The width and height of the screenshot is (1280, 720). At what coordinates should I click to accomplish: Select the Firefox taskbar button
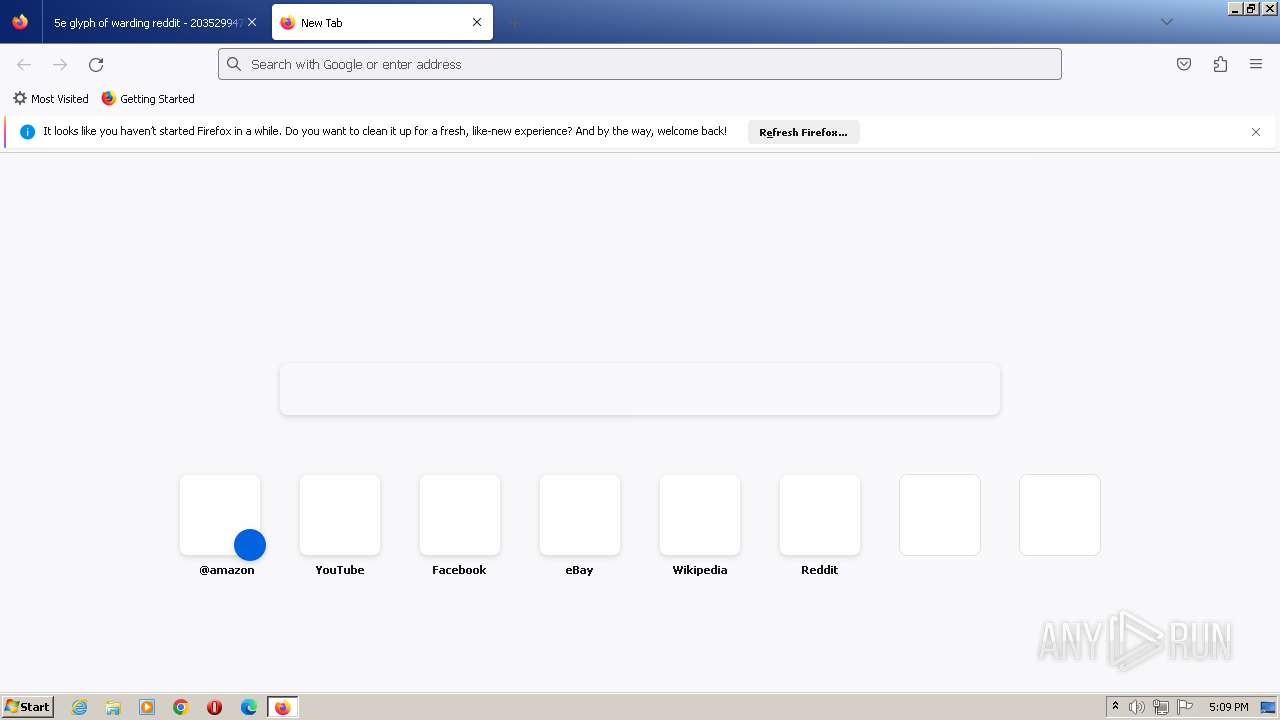click(x=282, y=707)
